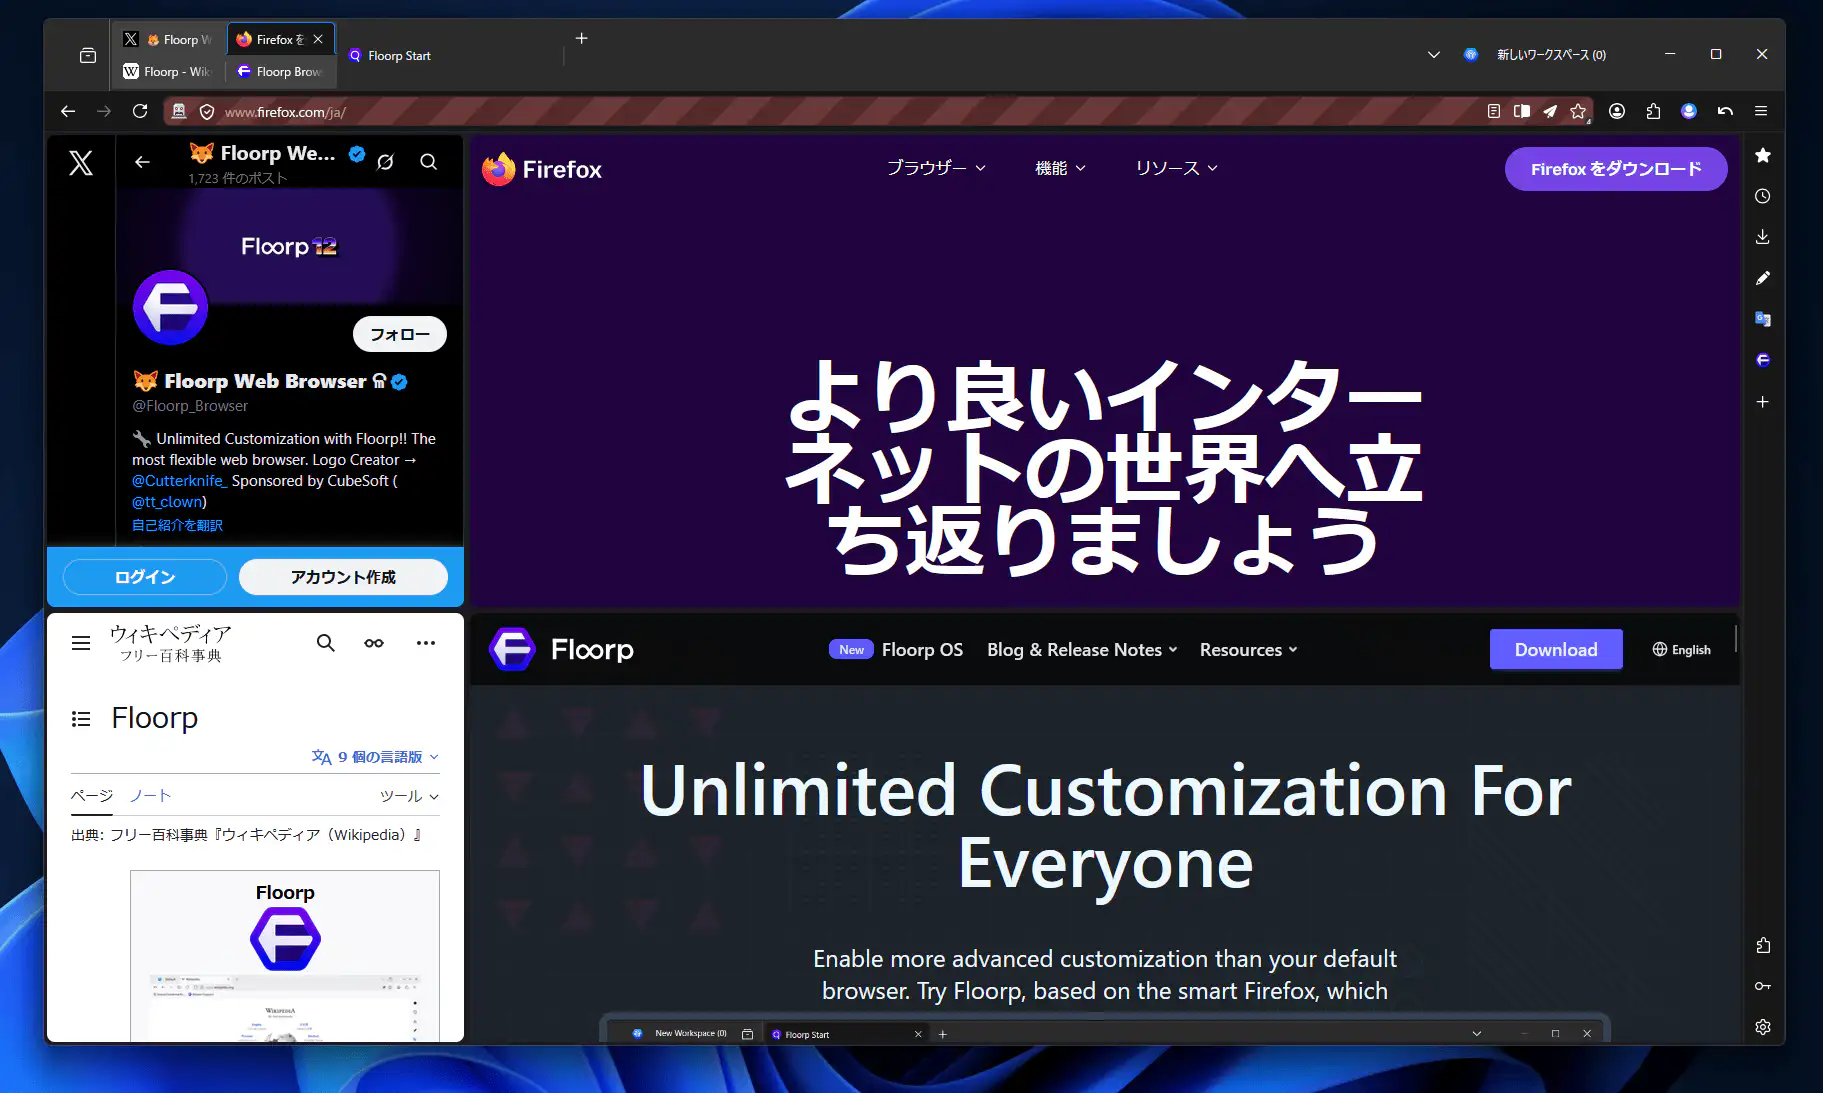Screen dimensions: 1823x1093
Task: Send this tab using the paper plane icon
Action: click(1551, 111)
